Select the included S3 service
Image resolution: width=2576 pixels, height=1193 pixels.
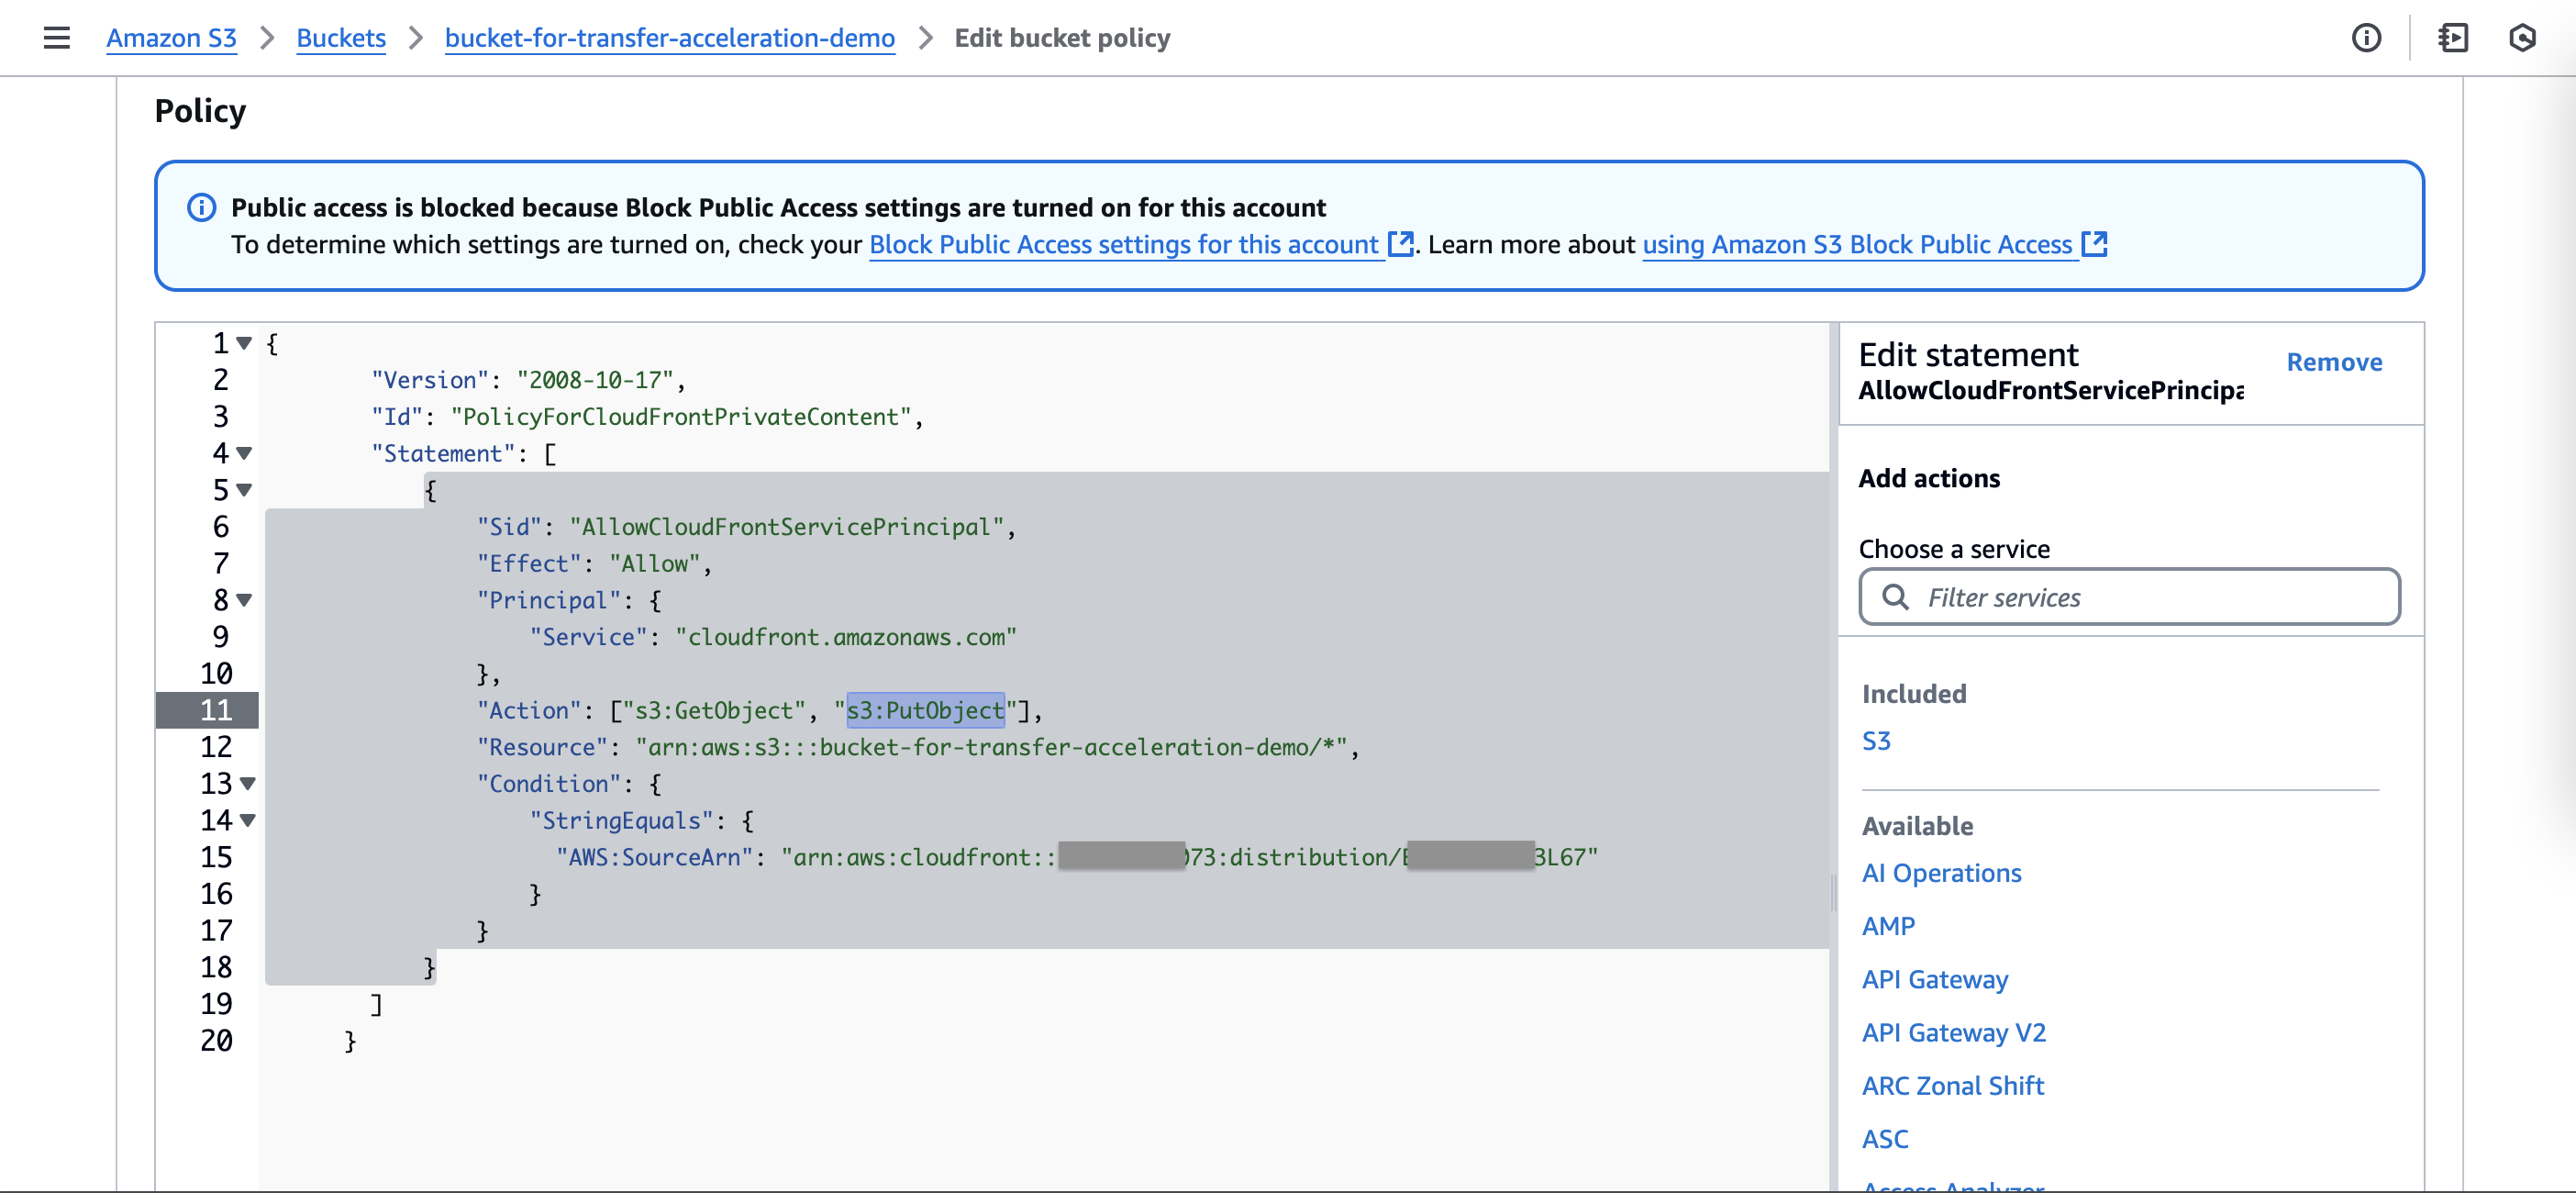[x=1875, y=741]
